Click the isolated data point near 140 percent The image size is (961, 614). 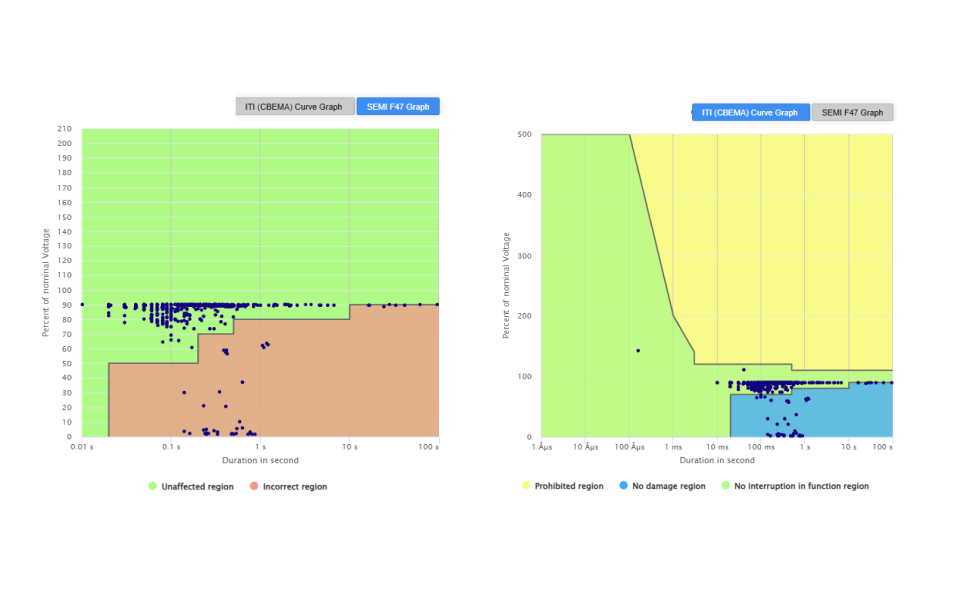(x=638, y=351)
